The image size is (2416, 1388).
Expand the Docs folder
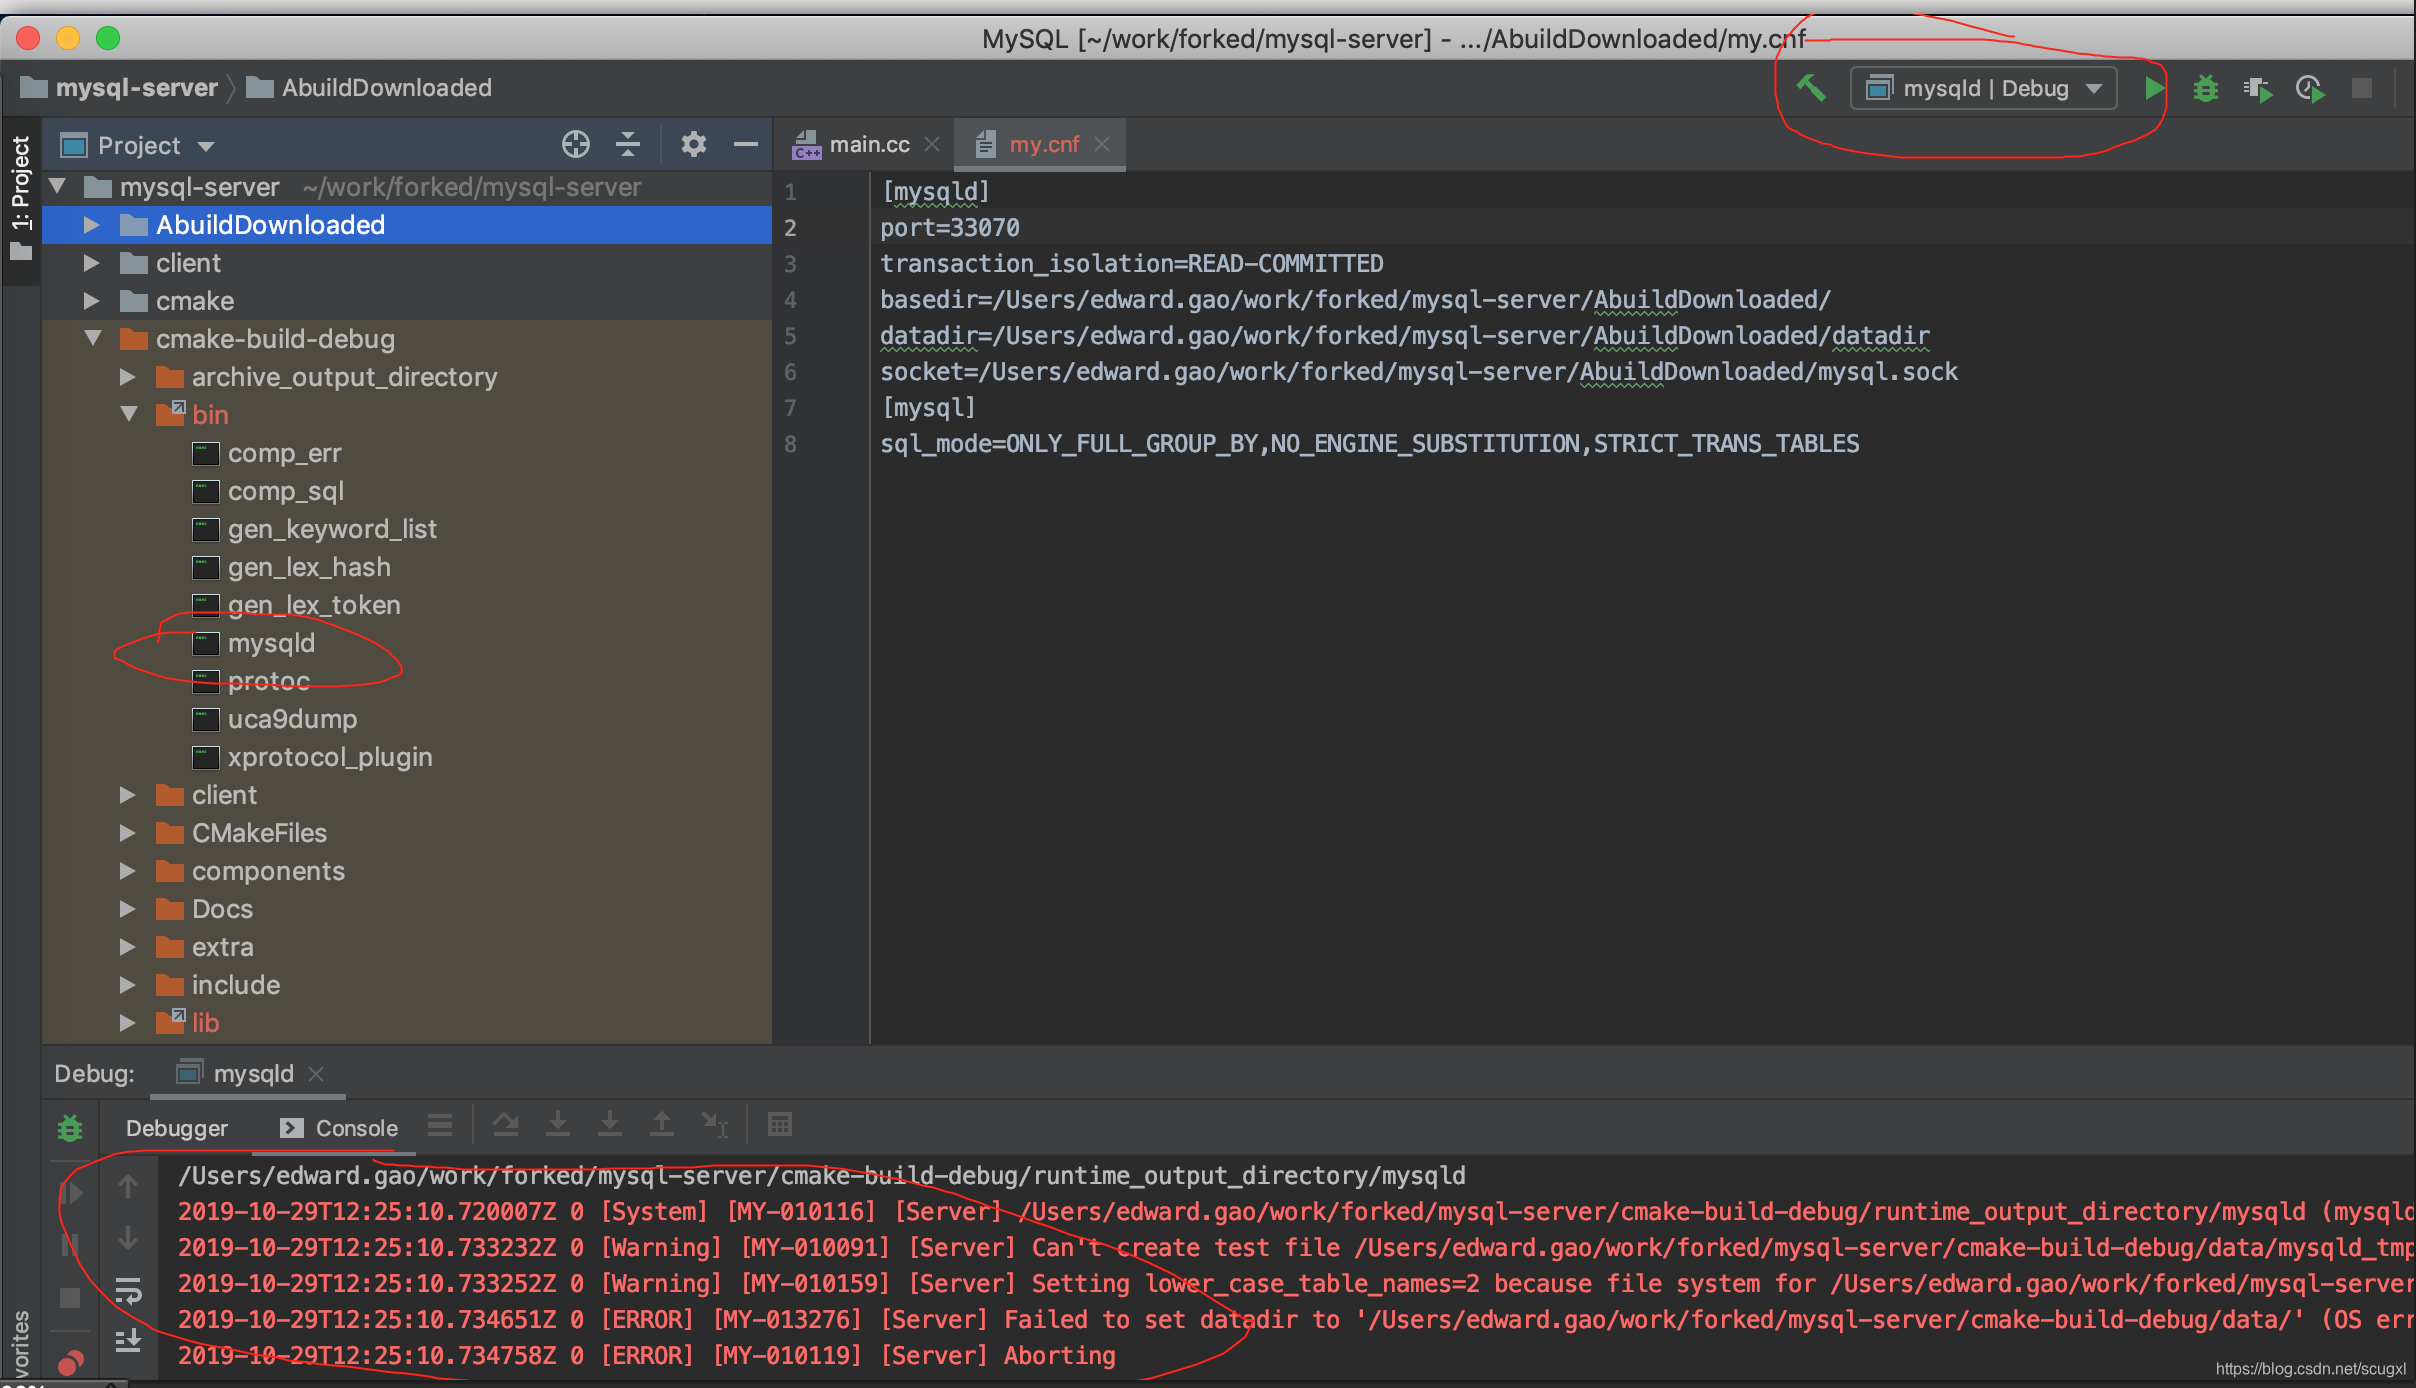pos(127,909)
